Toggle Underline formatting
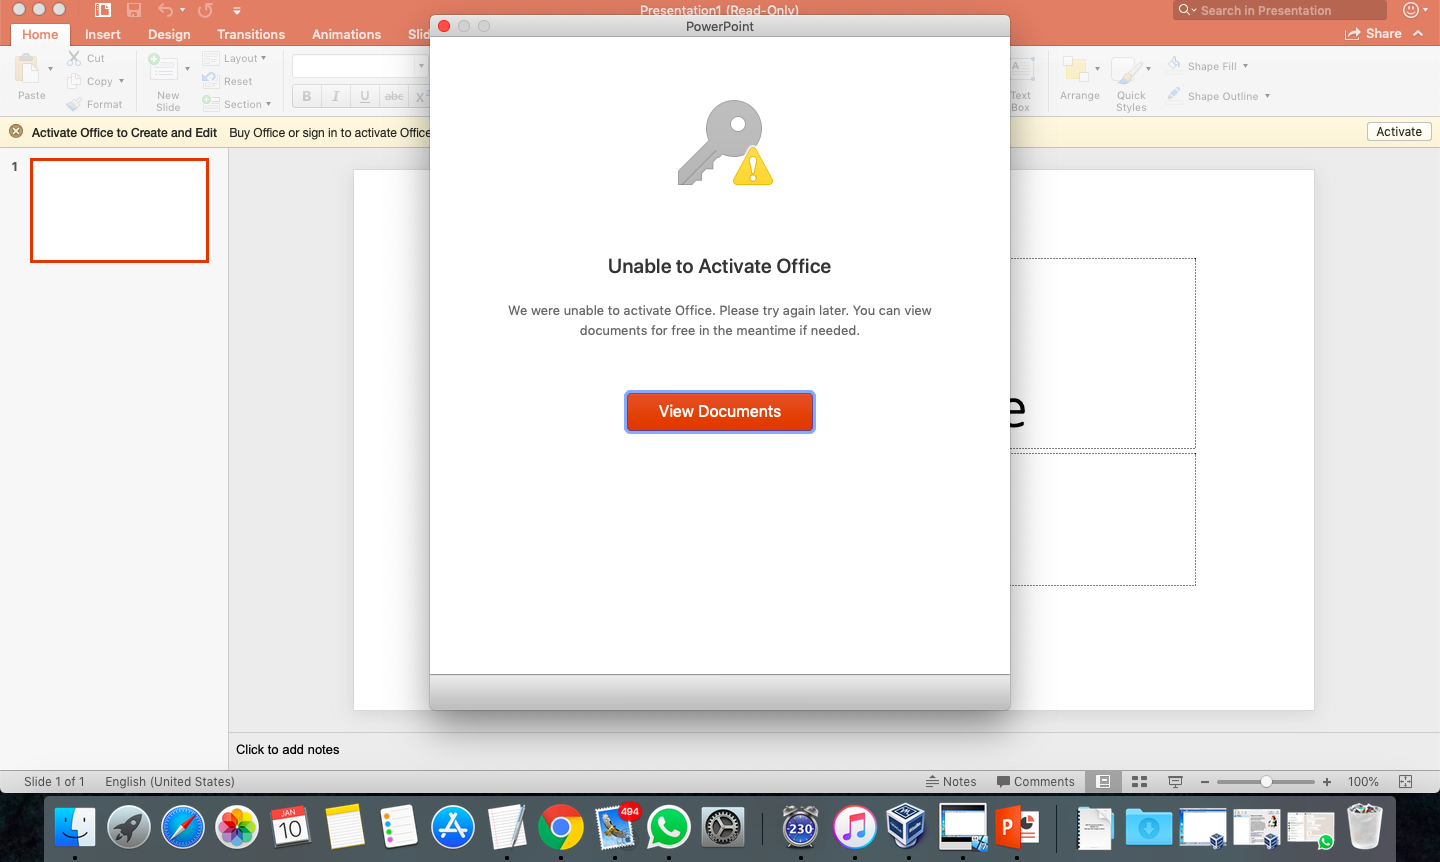Image resolution: width=1440 pixels, height=862 pixels. click(365, 96)
